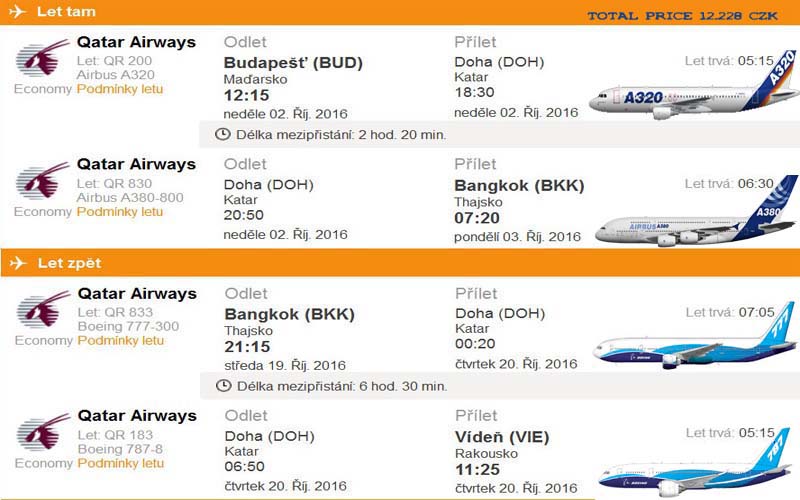This screenshot has height=500, width=800.
Task: Click the Boeing 787 aircraft image
Action: pyautogui.click(x=695, y=463)
